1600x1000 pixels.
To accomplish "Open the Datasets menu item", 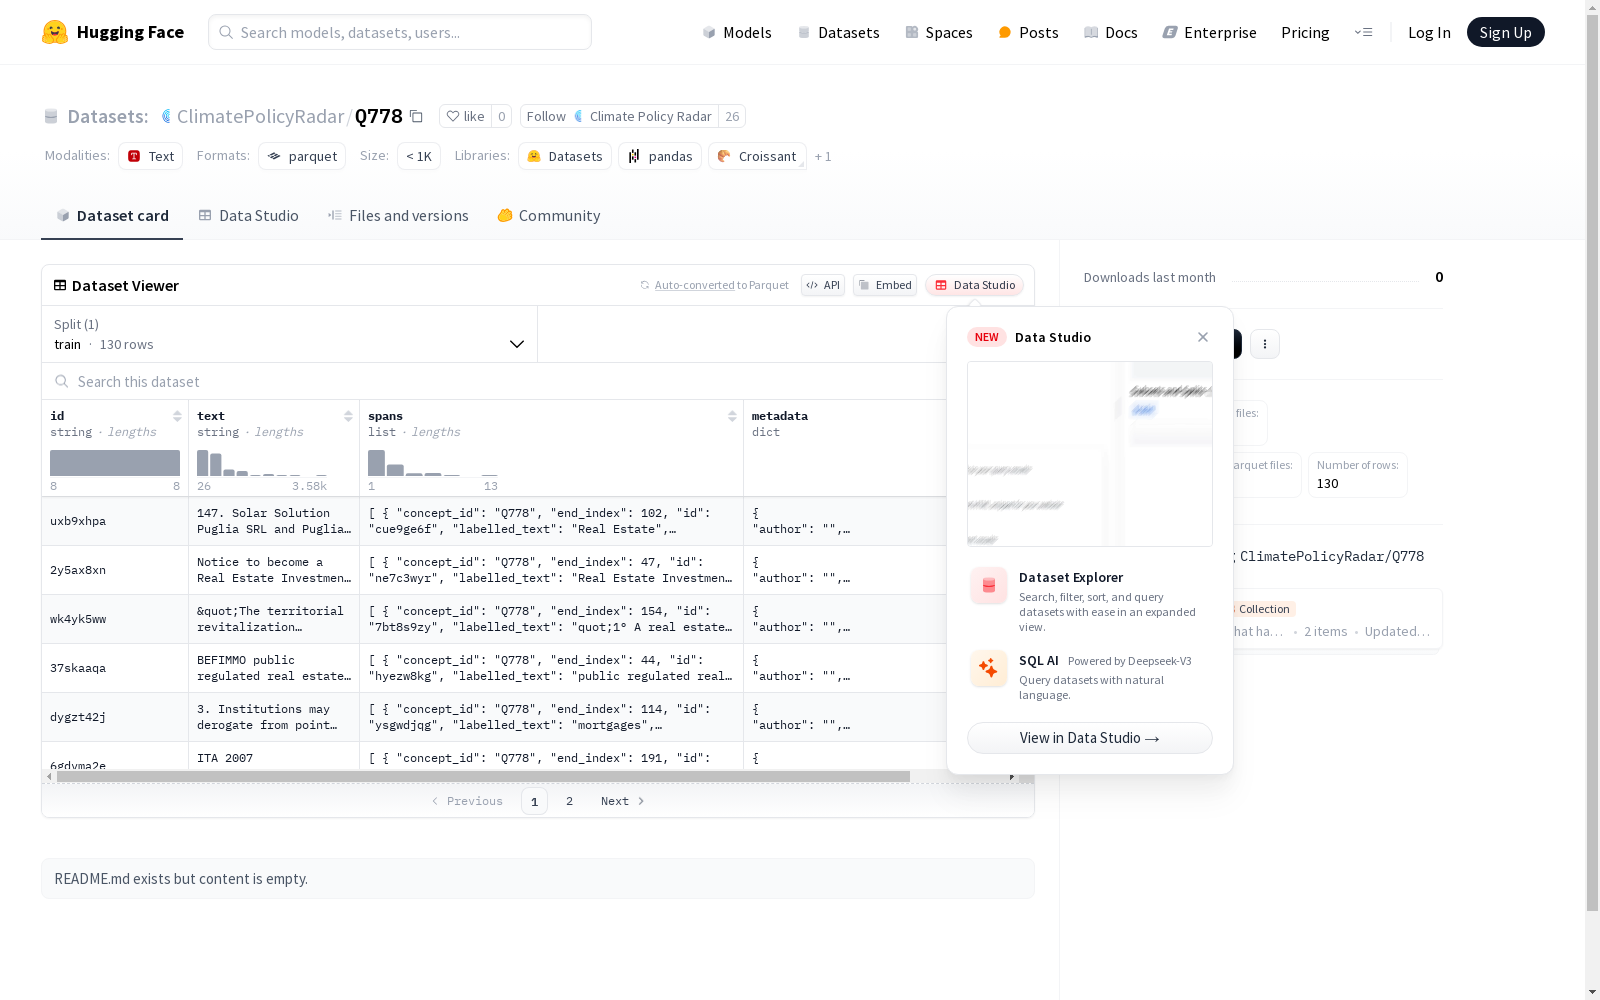I will (838, 32).
